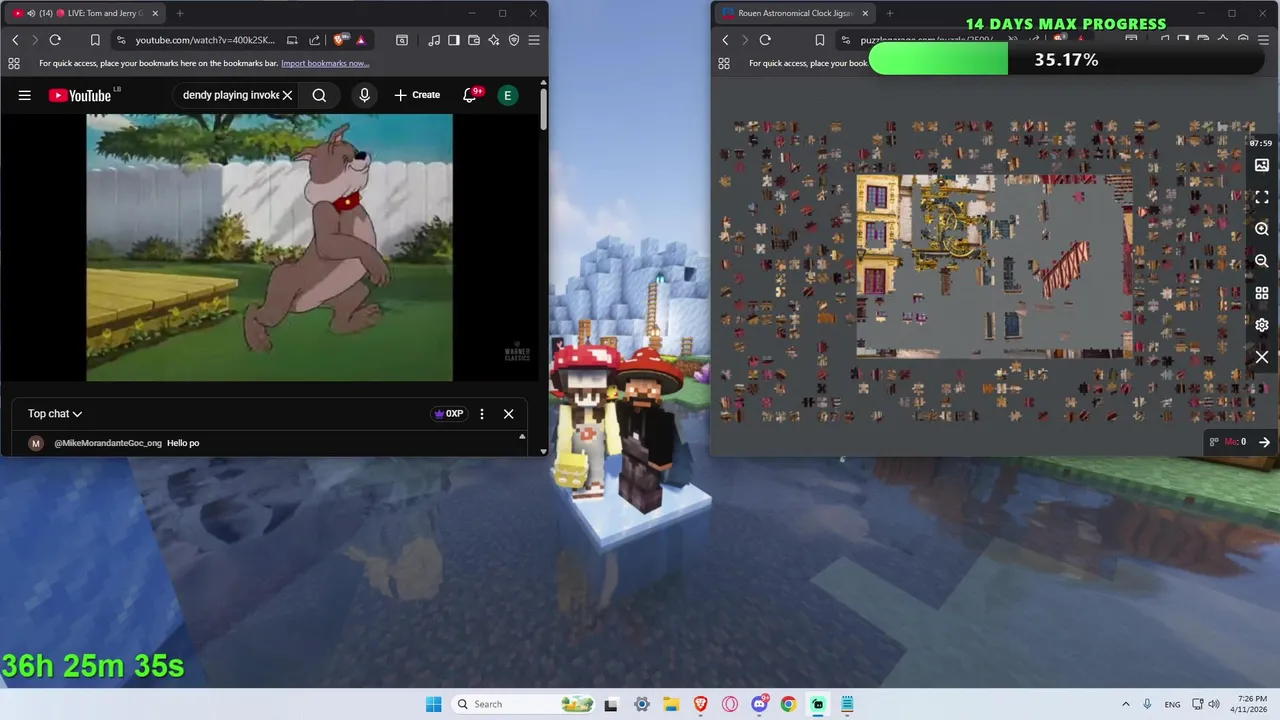This screenshot has width=1280, height=720.
Task: Open YouTube notifications bell
Action: tap(469, 95)
